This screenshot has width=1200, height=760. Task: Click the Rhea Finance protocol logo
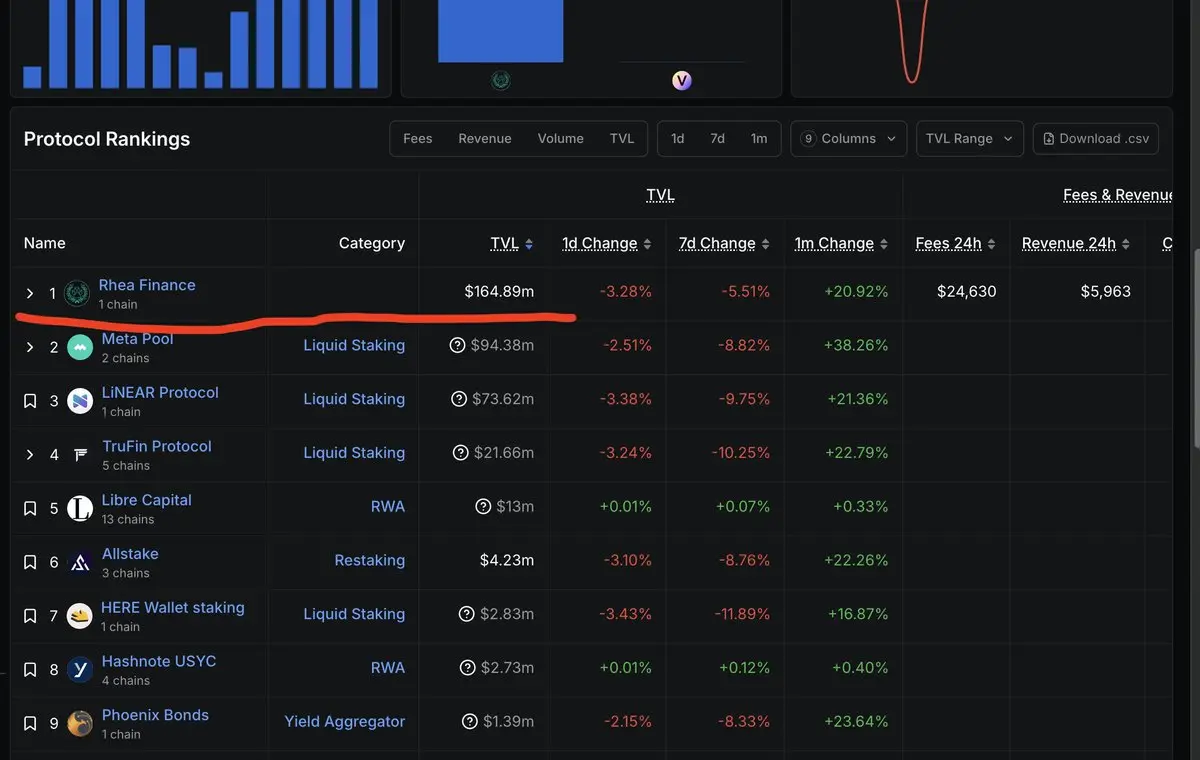pos(77,293)
